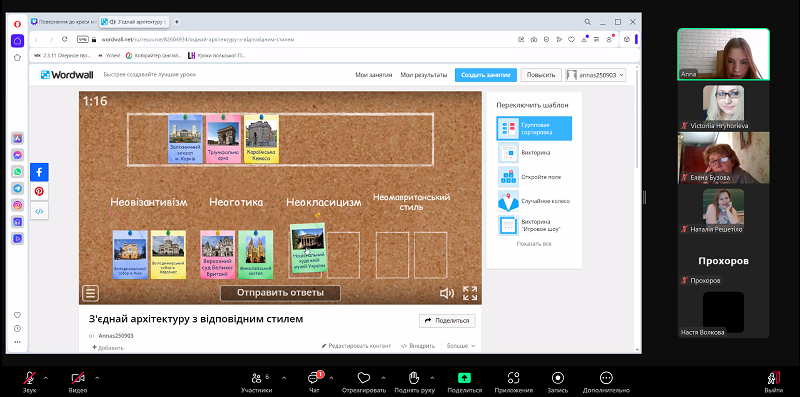Click the green Поделиться share screen button
The height and width of the screenshot is (397, 800).
click(x=464, y=382)
